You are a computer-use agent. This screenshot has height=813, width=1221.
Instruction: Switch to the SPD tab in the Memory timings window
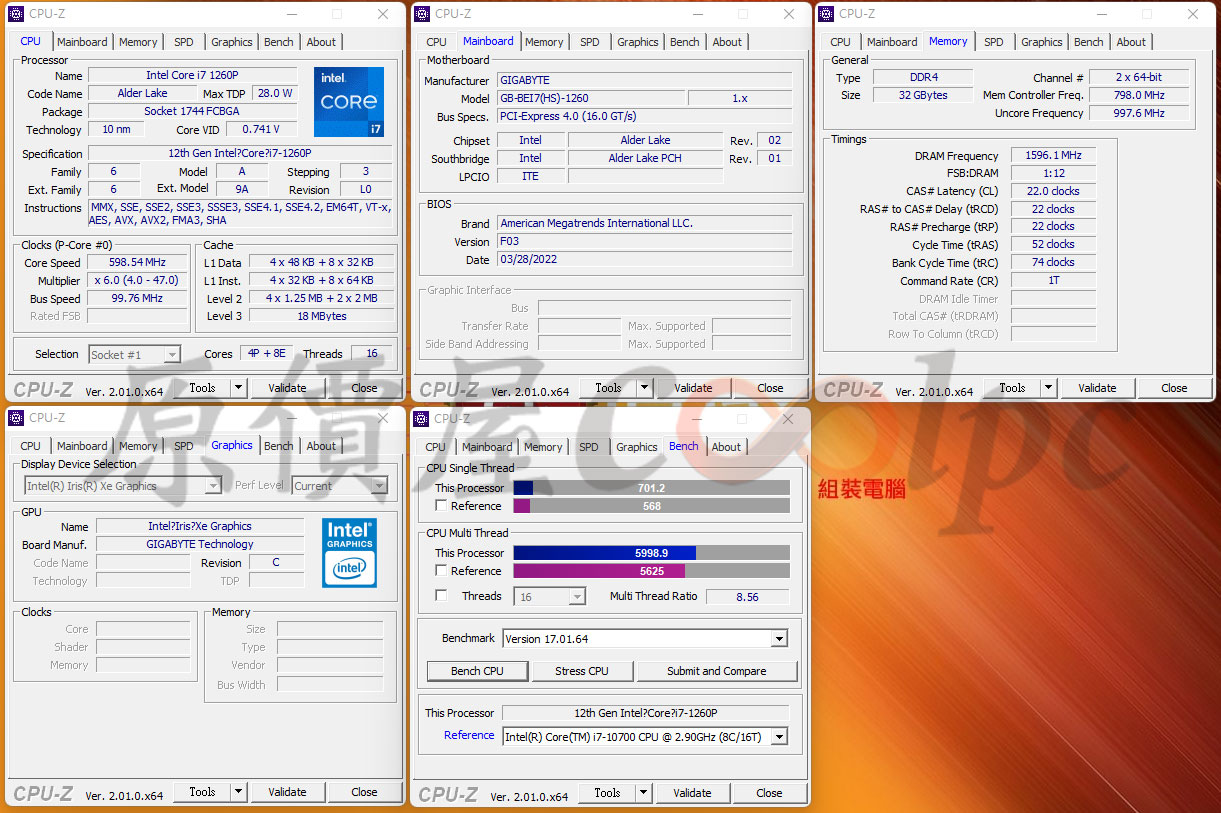coord(994,42)
